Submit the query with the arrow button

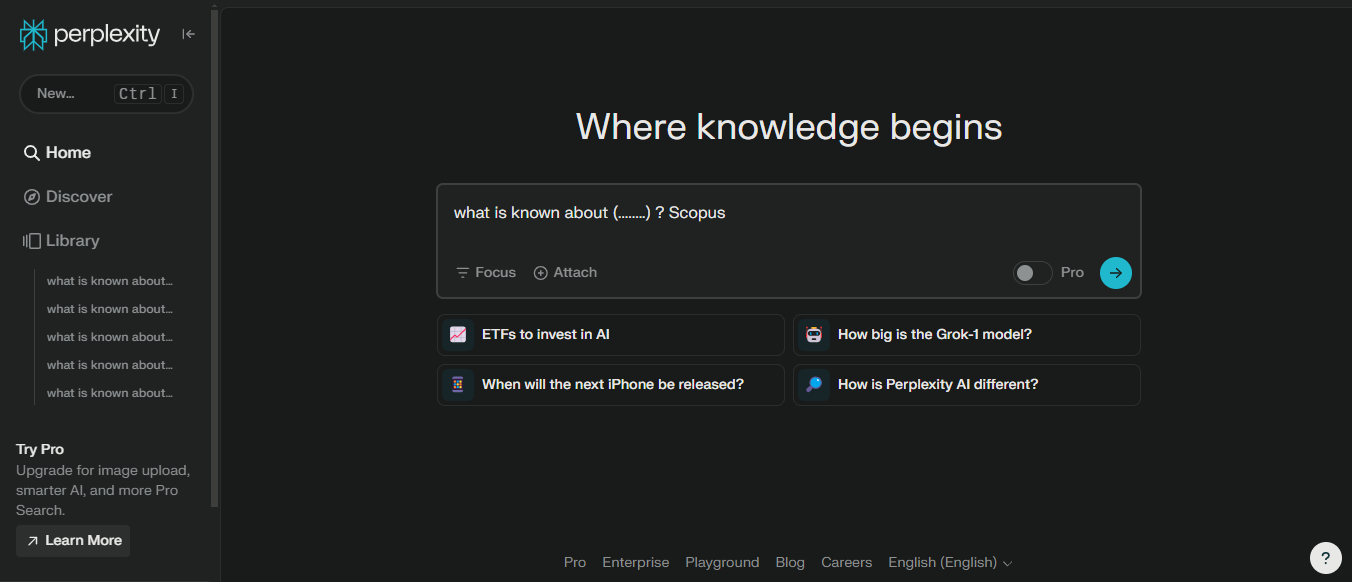point(1116,273)
